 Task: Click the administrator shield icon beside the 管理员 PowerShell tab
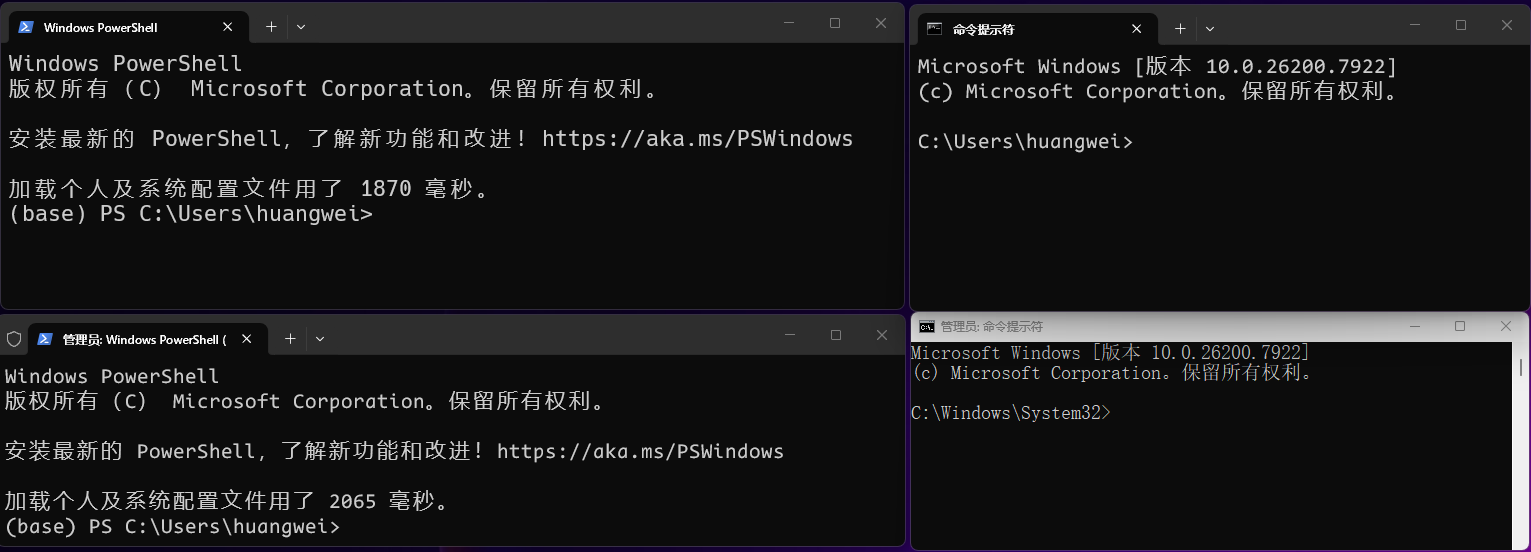tap(14, 339)
